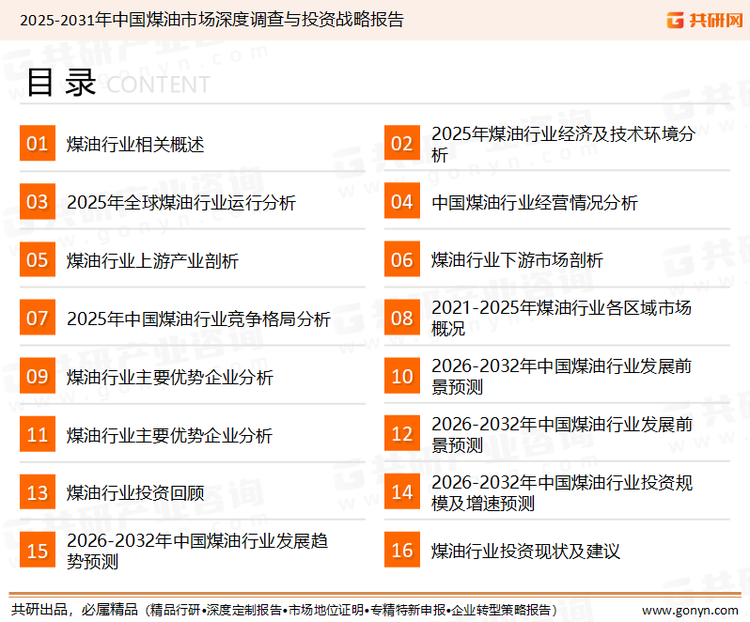Select orange number badge 06

point(402,260)
